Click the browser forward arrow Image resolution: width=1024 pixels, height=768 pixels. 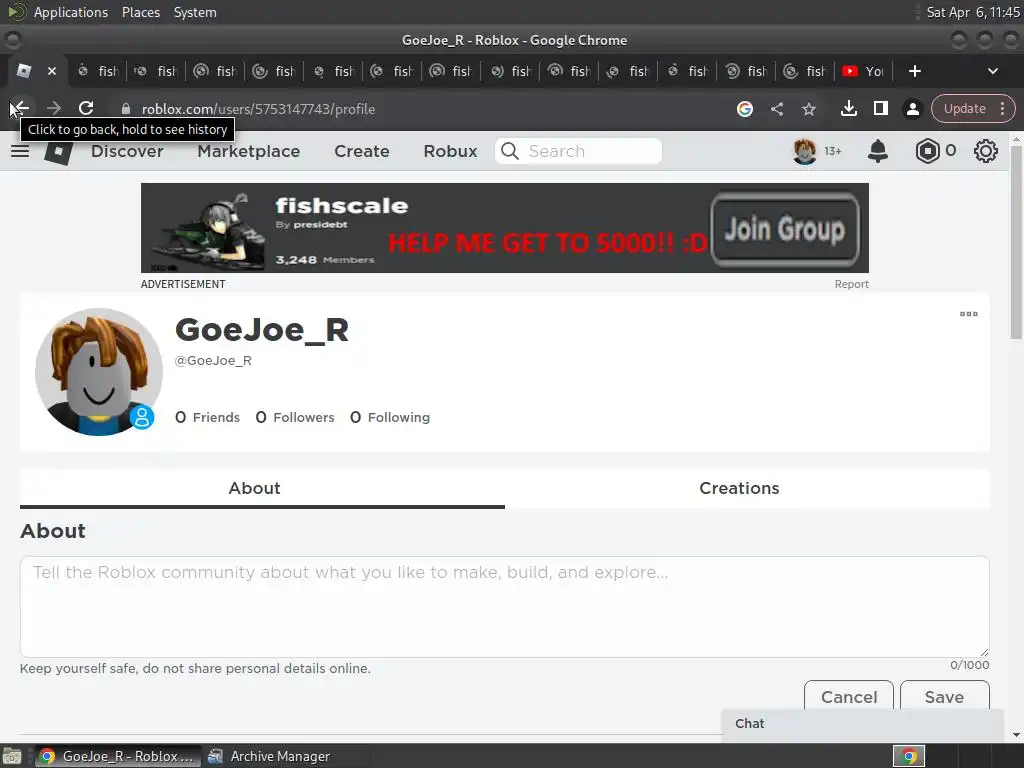54,108
